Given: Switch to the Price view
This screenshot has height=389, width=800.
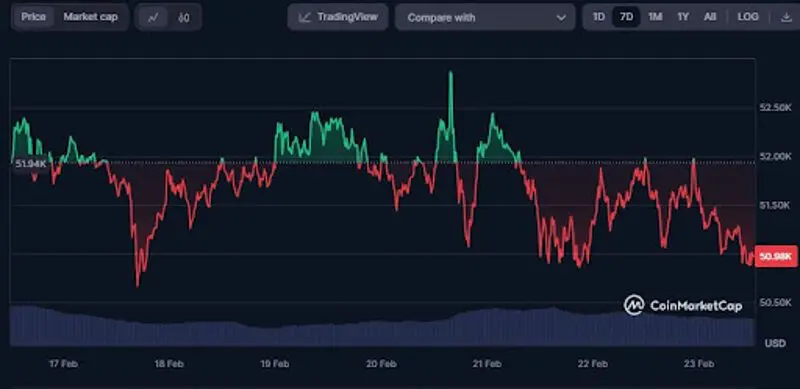Looking at the screenshot, I should [34, 17].
